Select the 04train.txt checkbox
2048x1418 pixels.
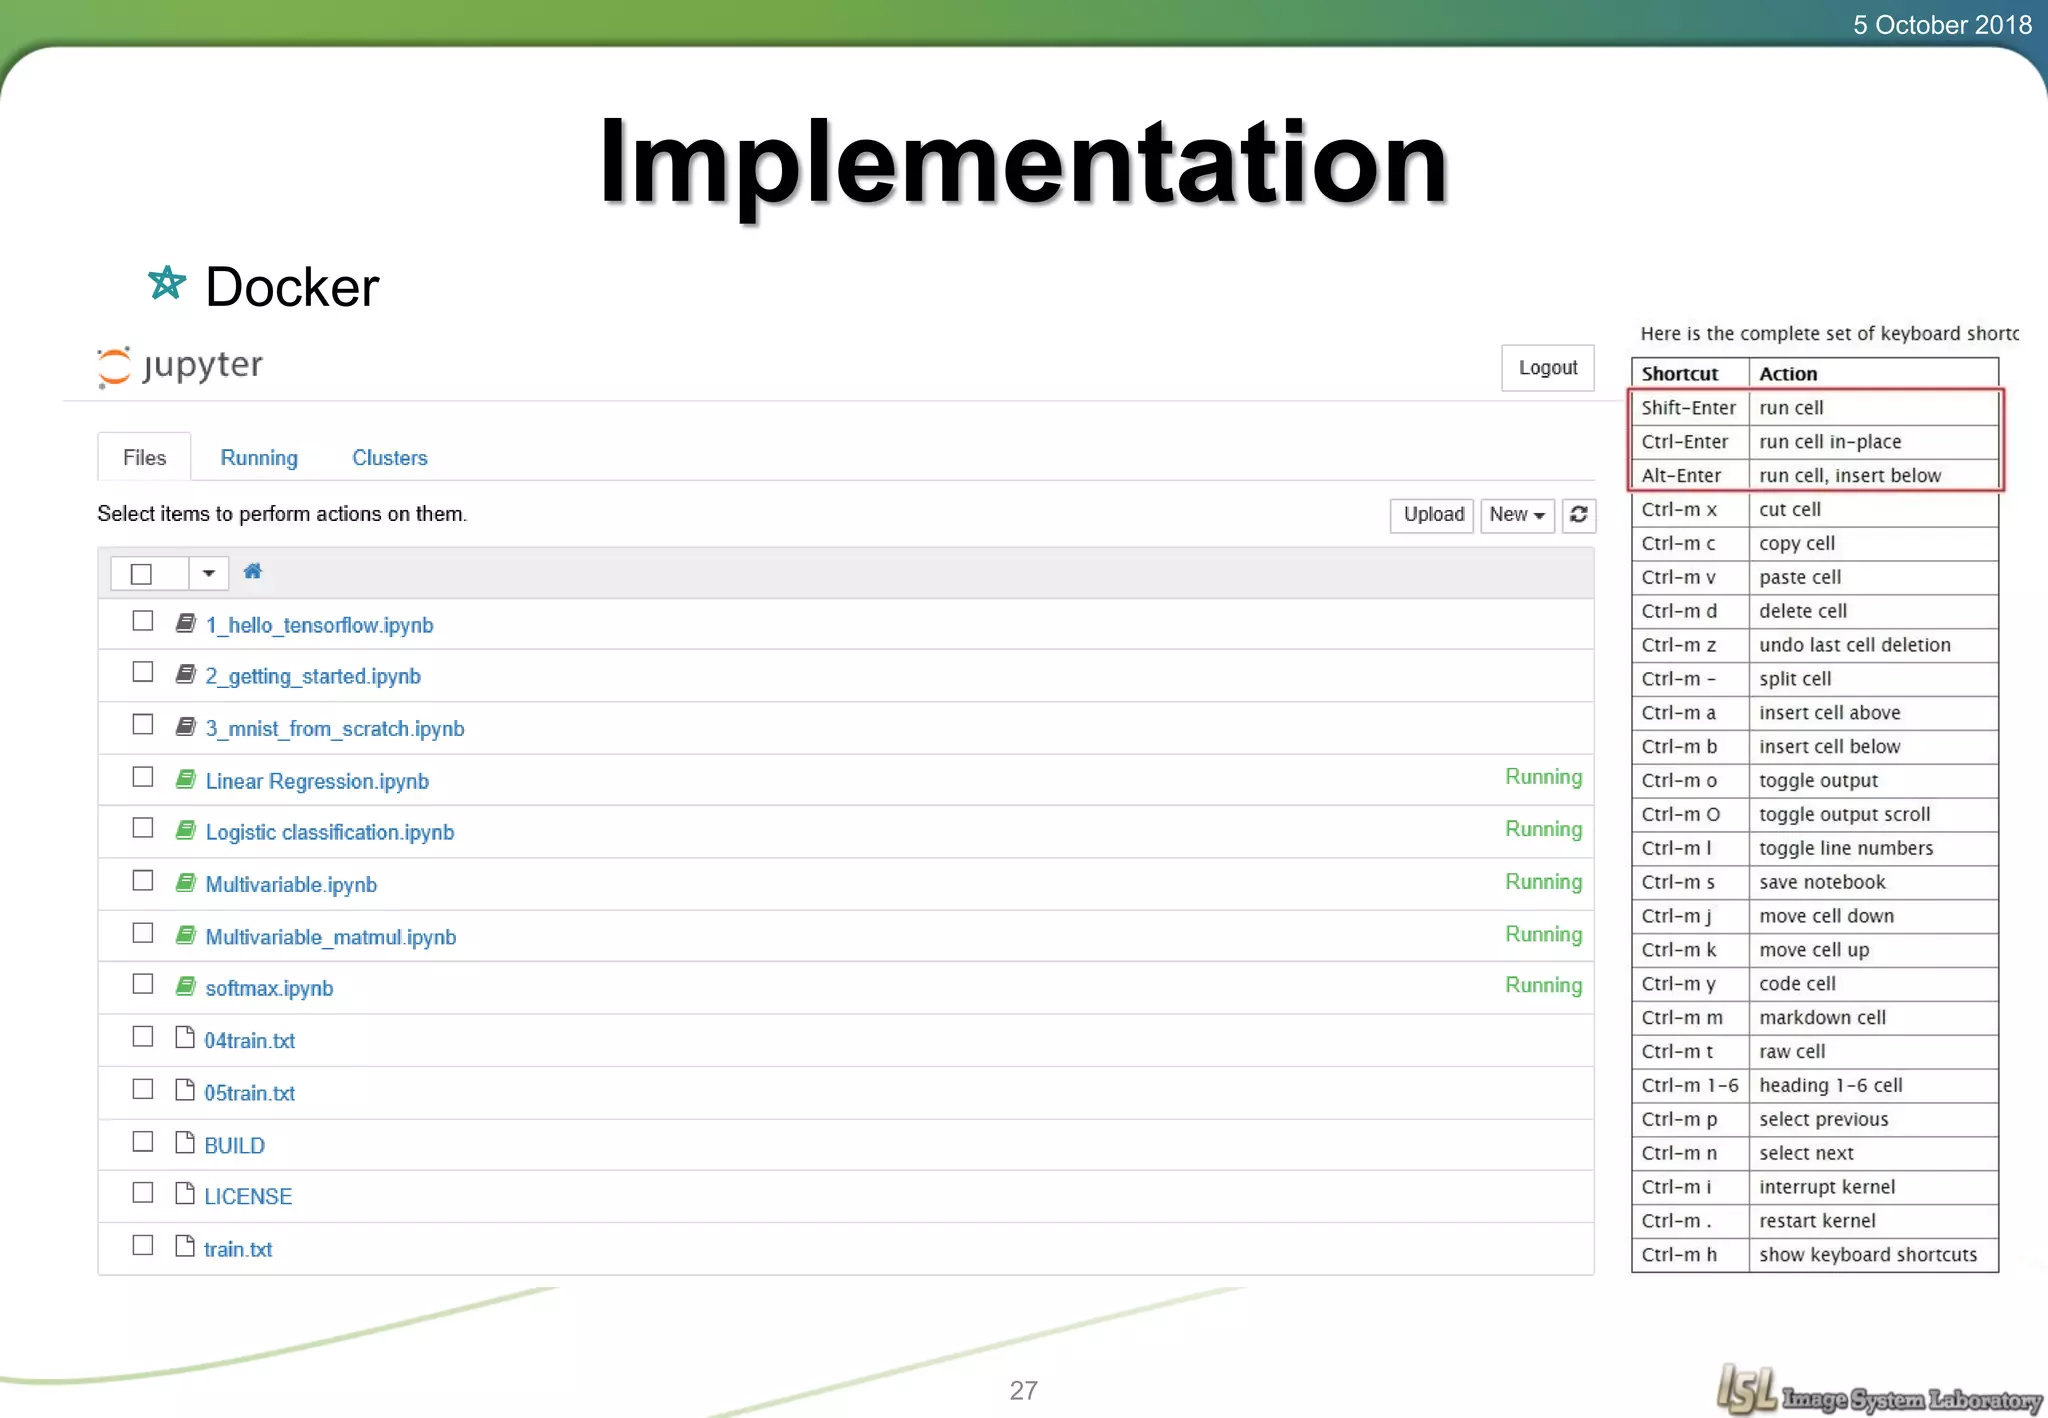coord(143,1037)
